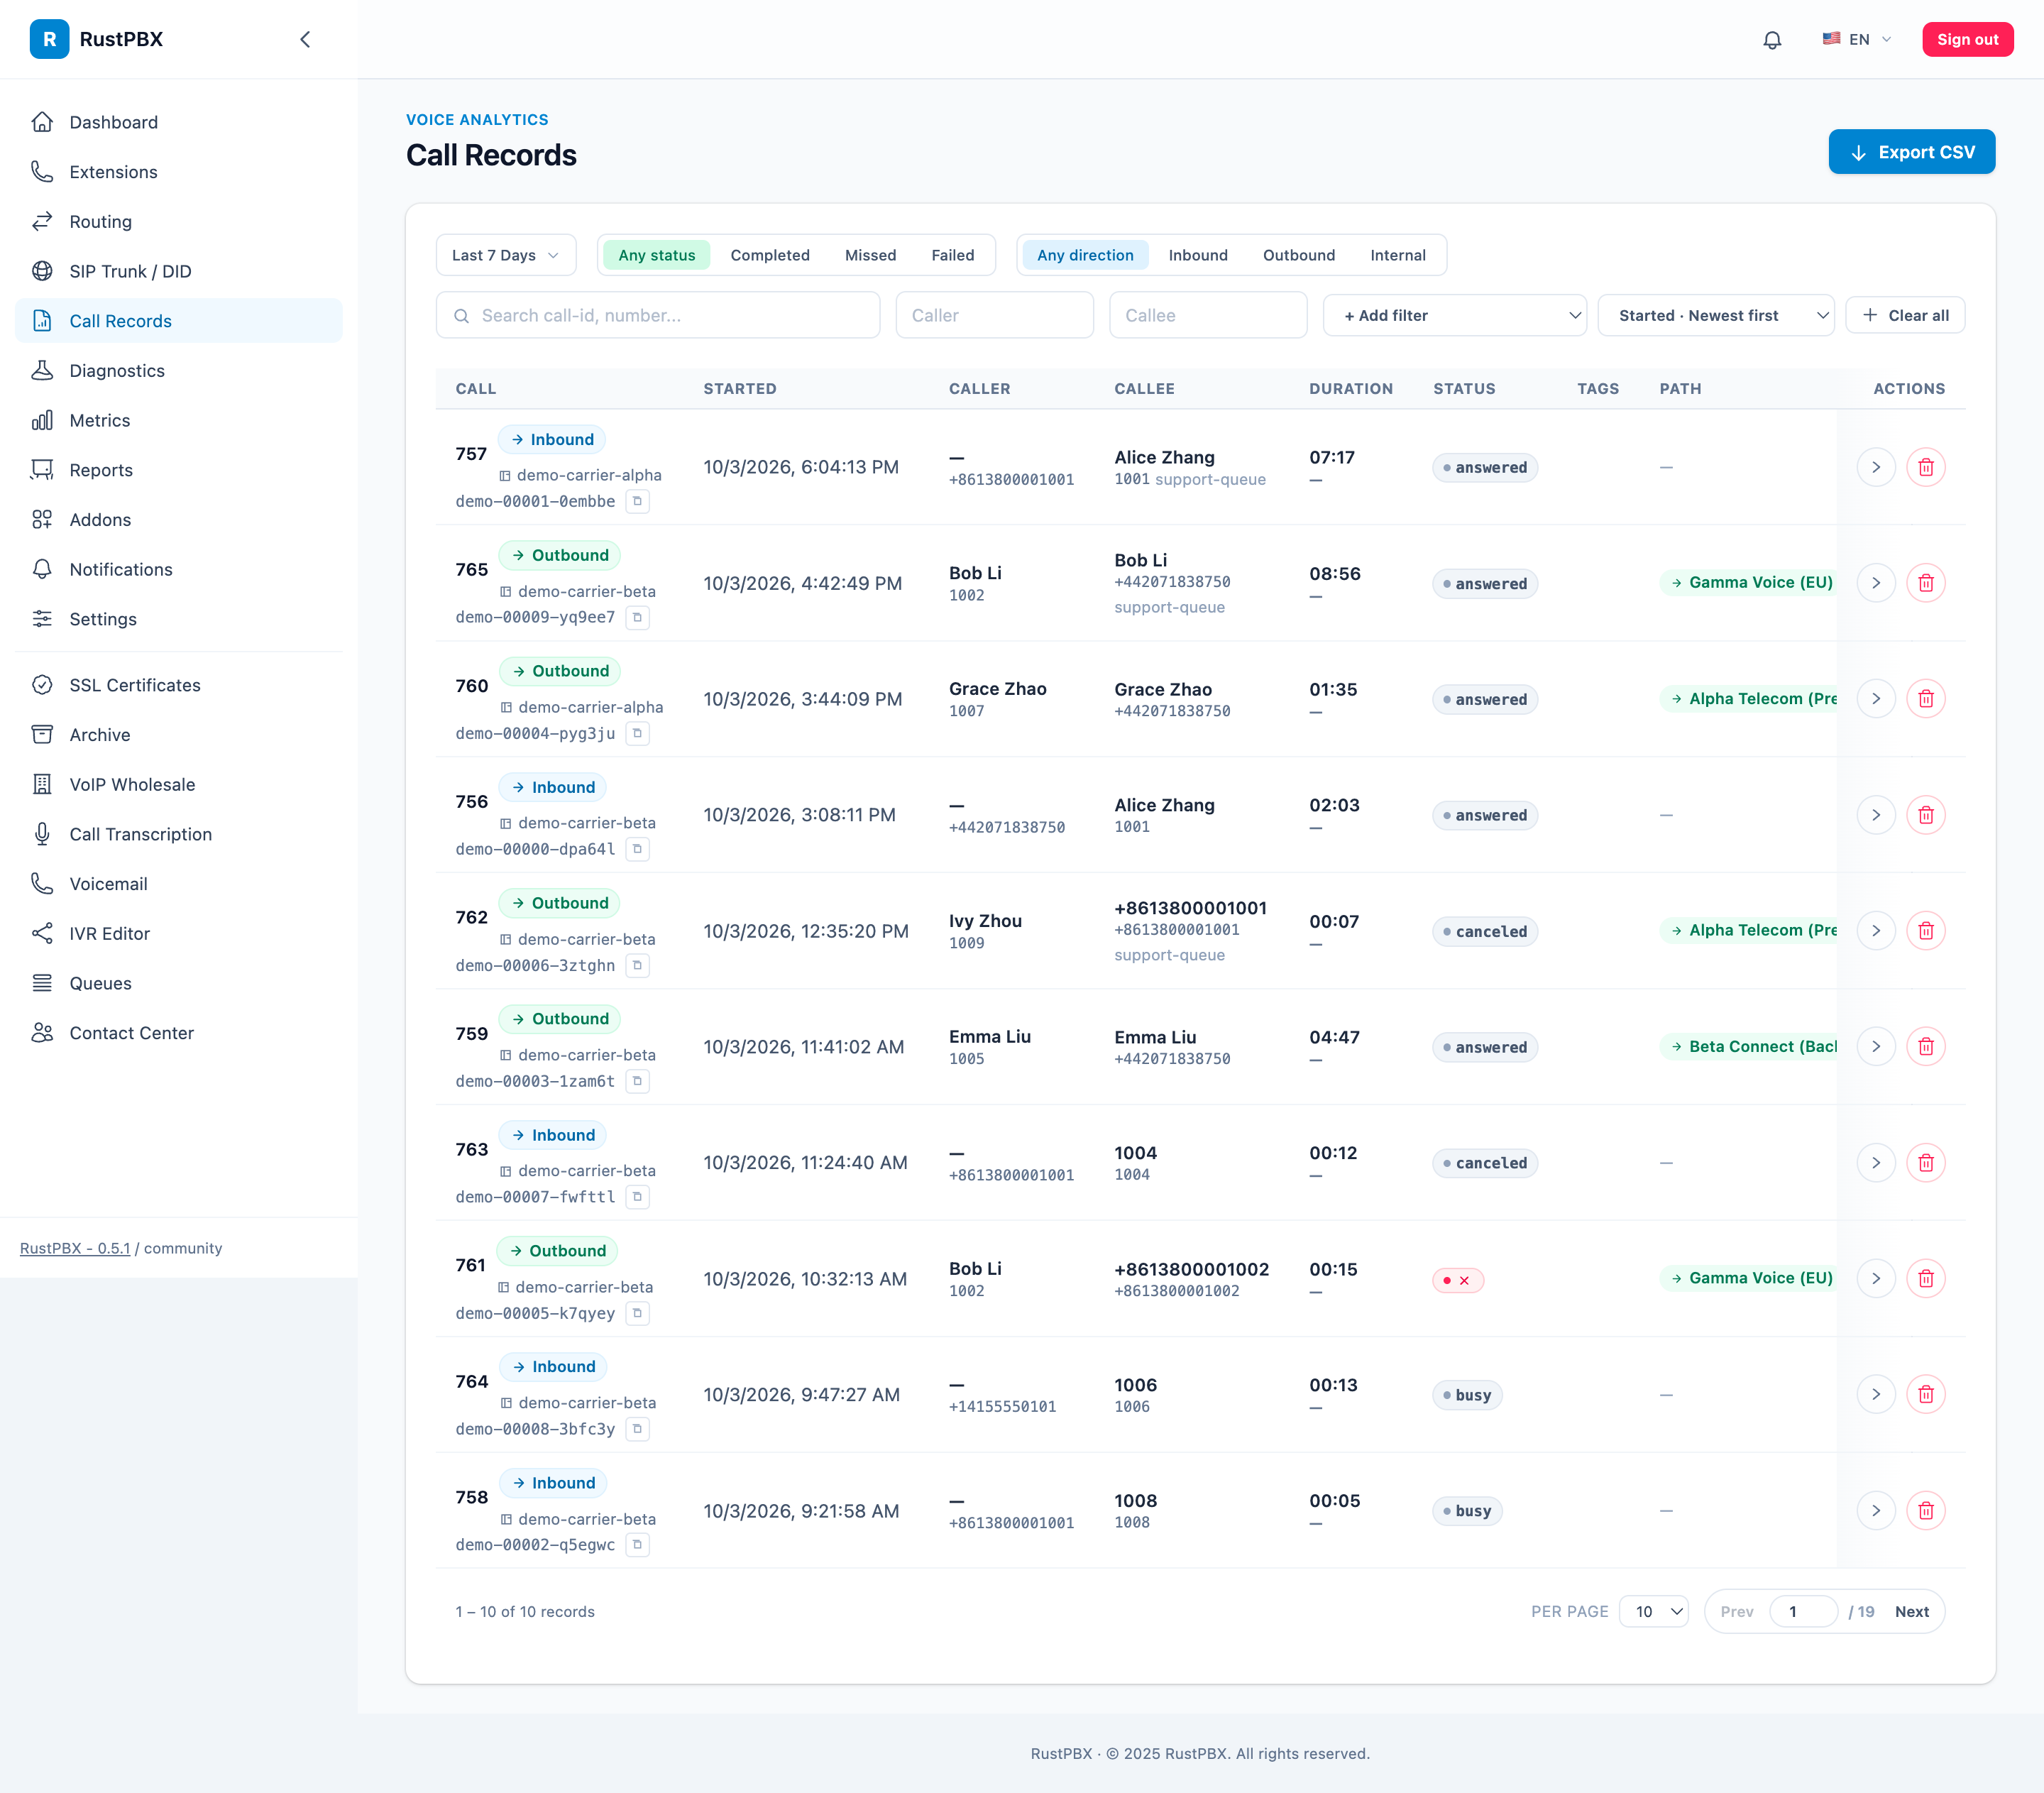Image resolution: width=2044 pixels, height=1793 pixels.
Task: Open the per page count dropdown
Action: point(1654,1611)
